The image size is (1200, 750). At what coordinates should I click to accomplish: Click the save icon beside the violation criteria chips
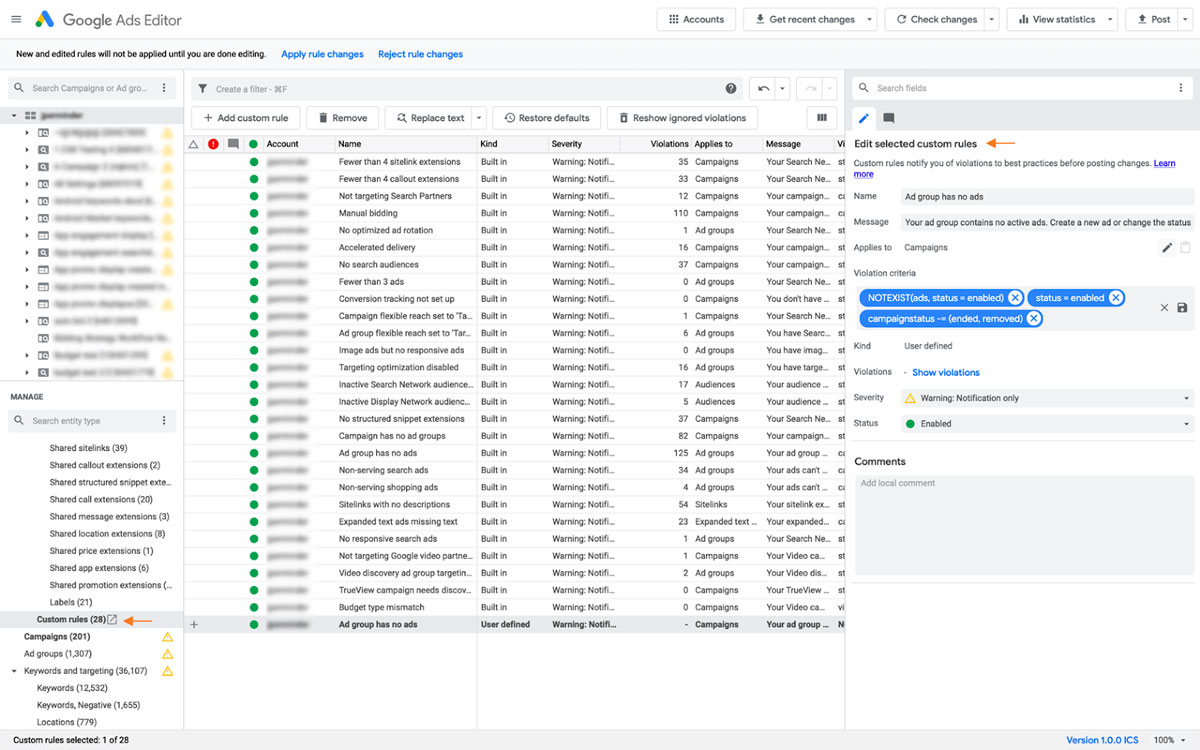pyautogui.click(x=1184, y=308)
